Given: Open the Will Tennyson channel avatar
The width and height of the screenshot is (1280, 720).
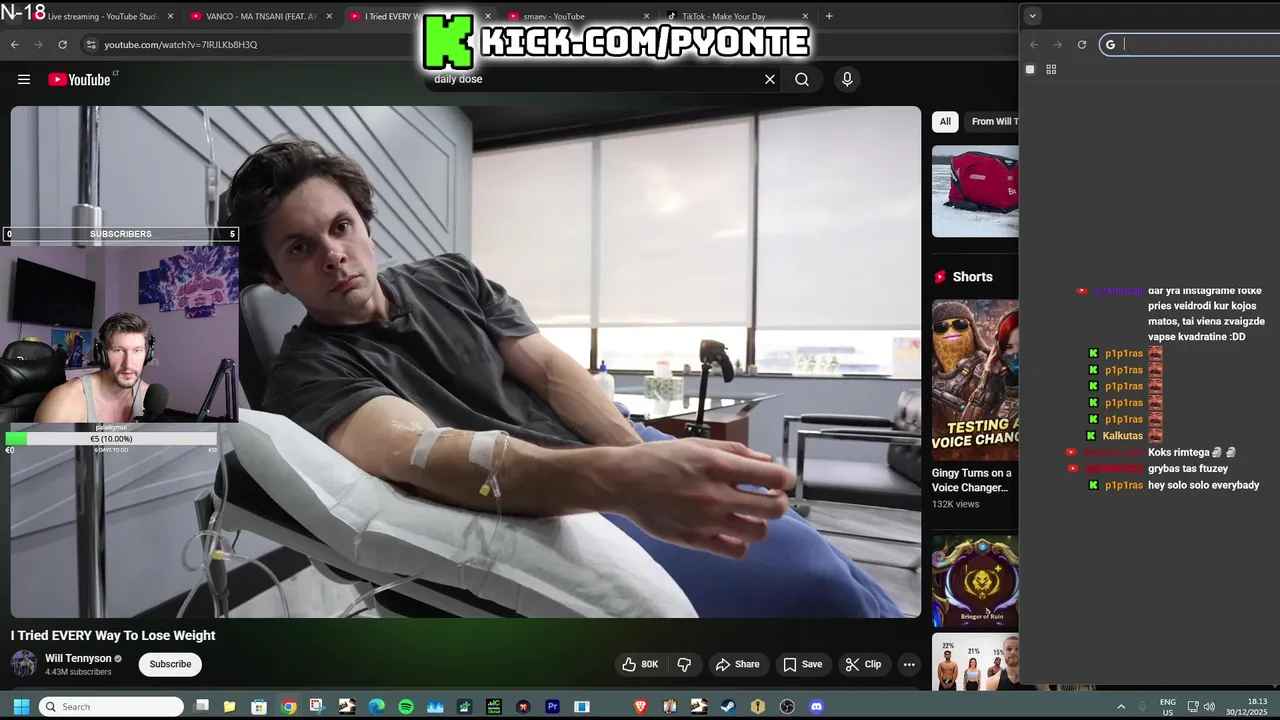Looking at the screenshot, I should tap(24, 664).
